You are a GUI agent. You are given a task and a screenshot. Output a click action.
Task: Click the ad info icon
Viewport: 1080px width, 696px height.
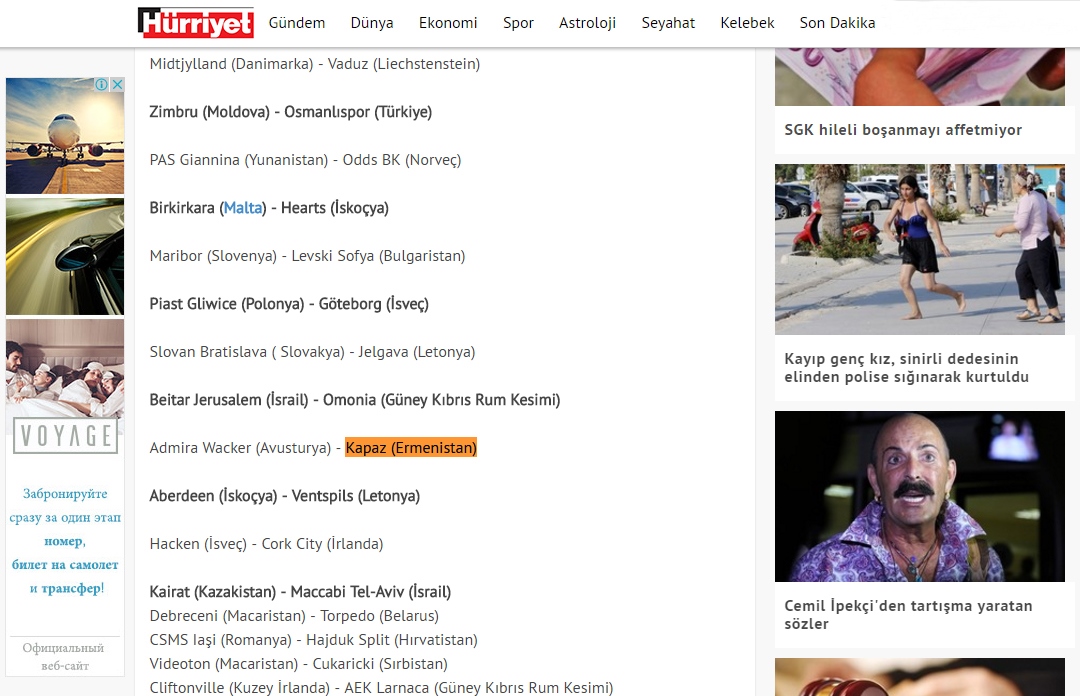click(x=102, y=86)
